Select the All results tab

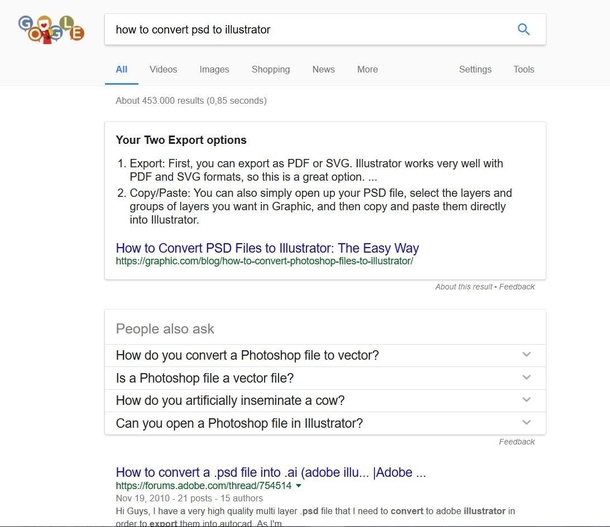(121, 69)
